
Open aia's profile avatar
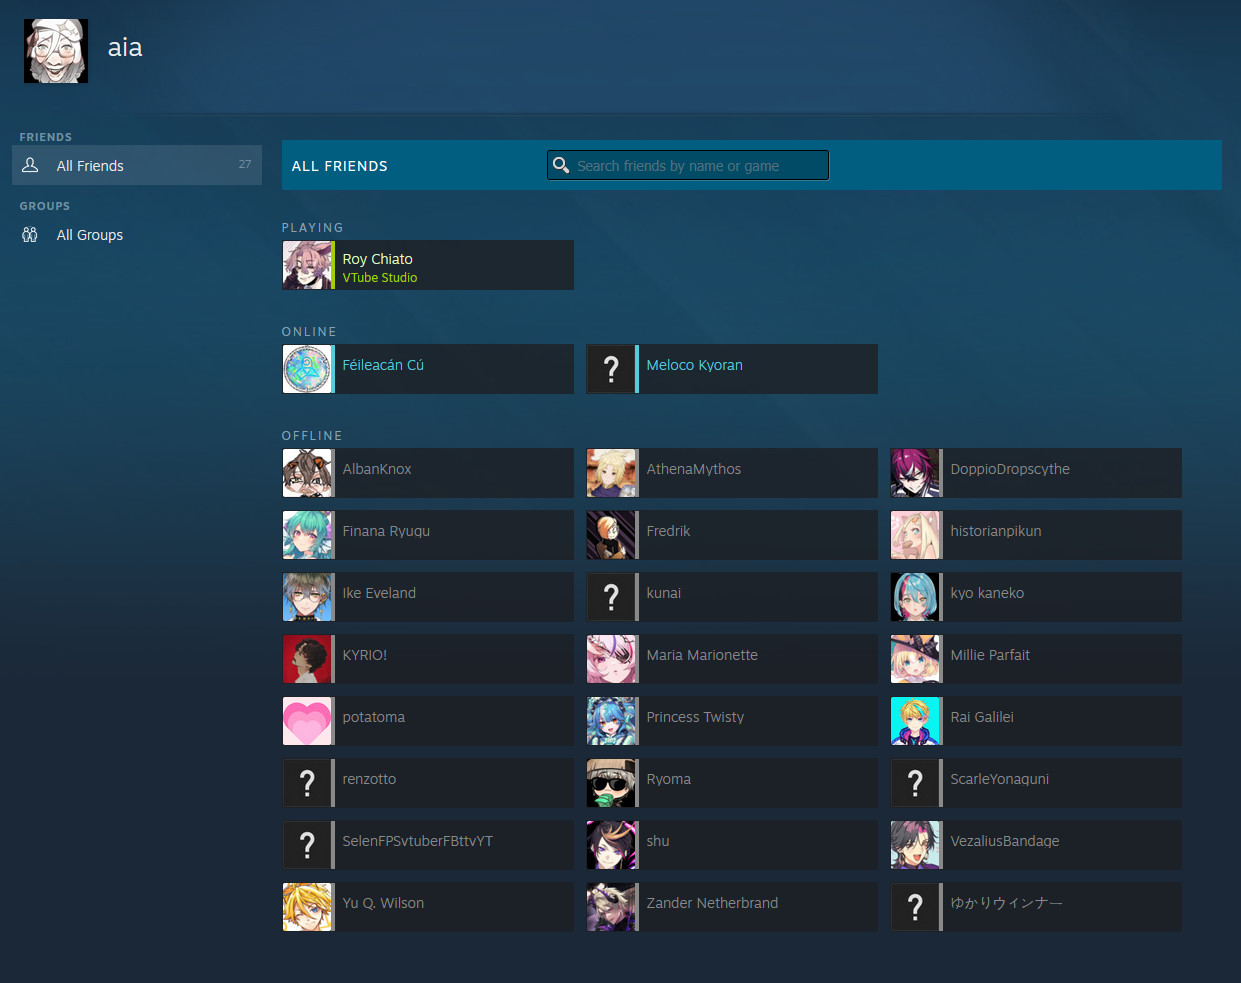point(56,51)
